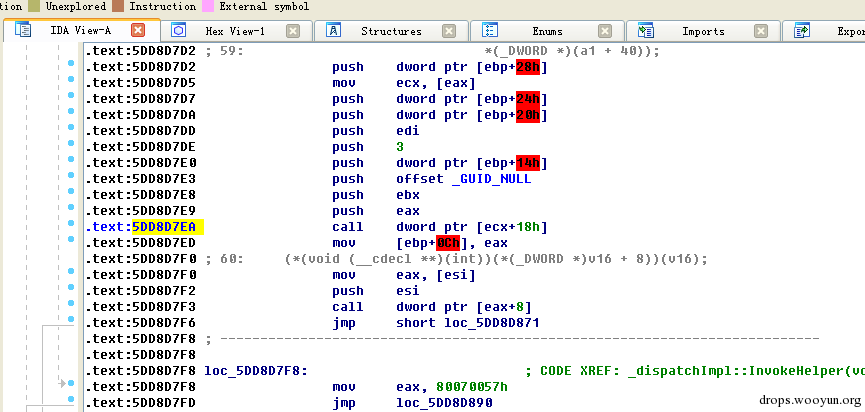The height and width of the screenshot is (412, 865).
Task: Toggle breakpoint dot at address 5DD8D7DE
Action: click(71, 143)
